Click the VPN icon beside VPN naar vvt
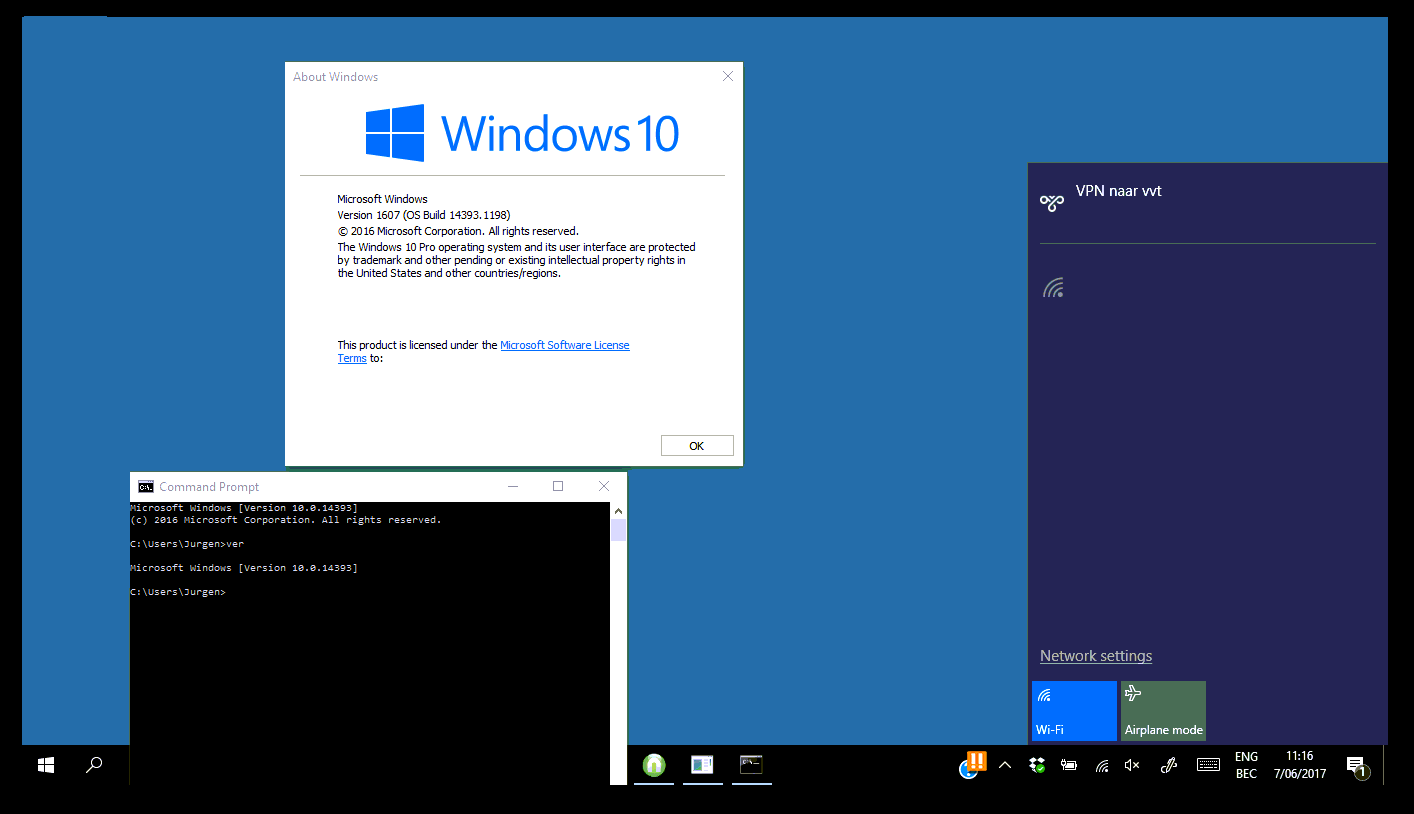The image size is (1414, 814). coord(1052,202)
